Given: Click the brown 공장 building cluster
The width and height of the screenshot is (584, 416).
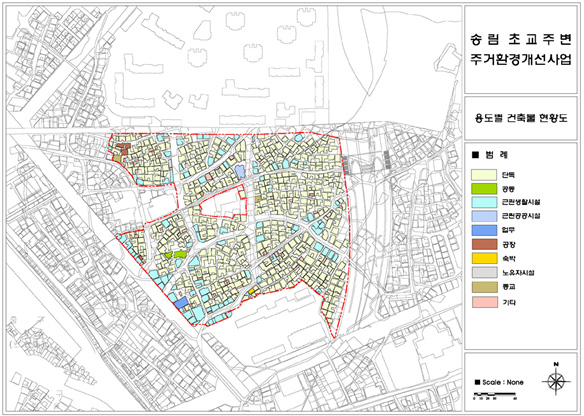Looking at the screenshot, I should tap(123, 148).
